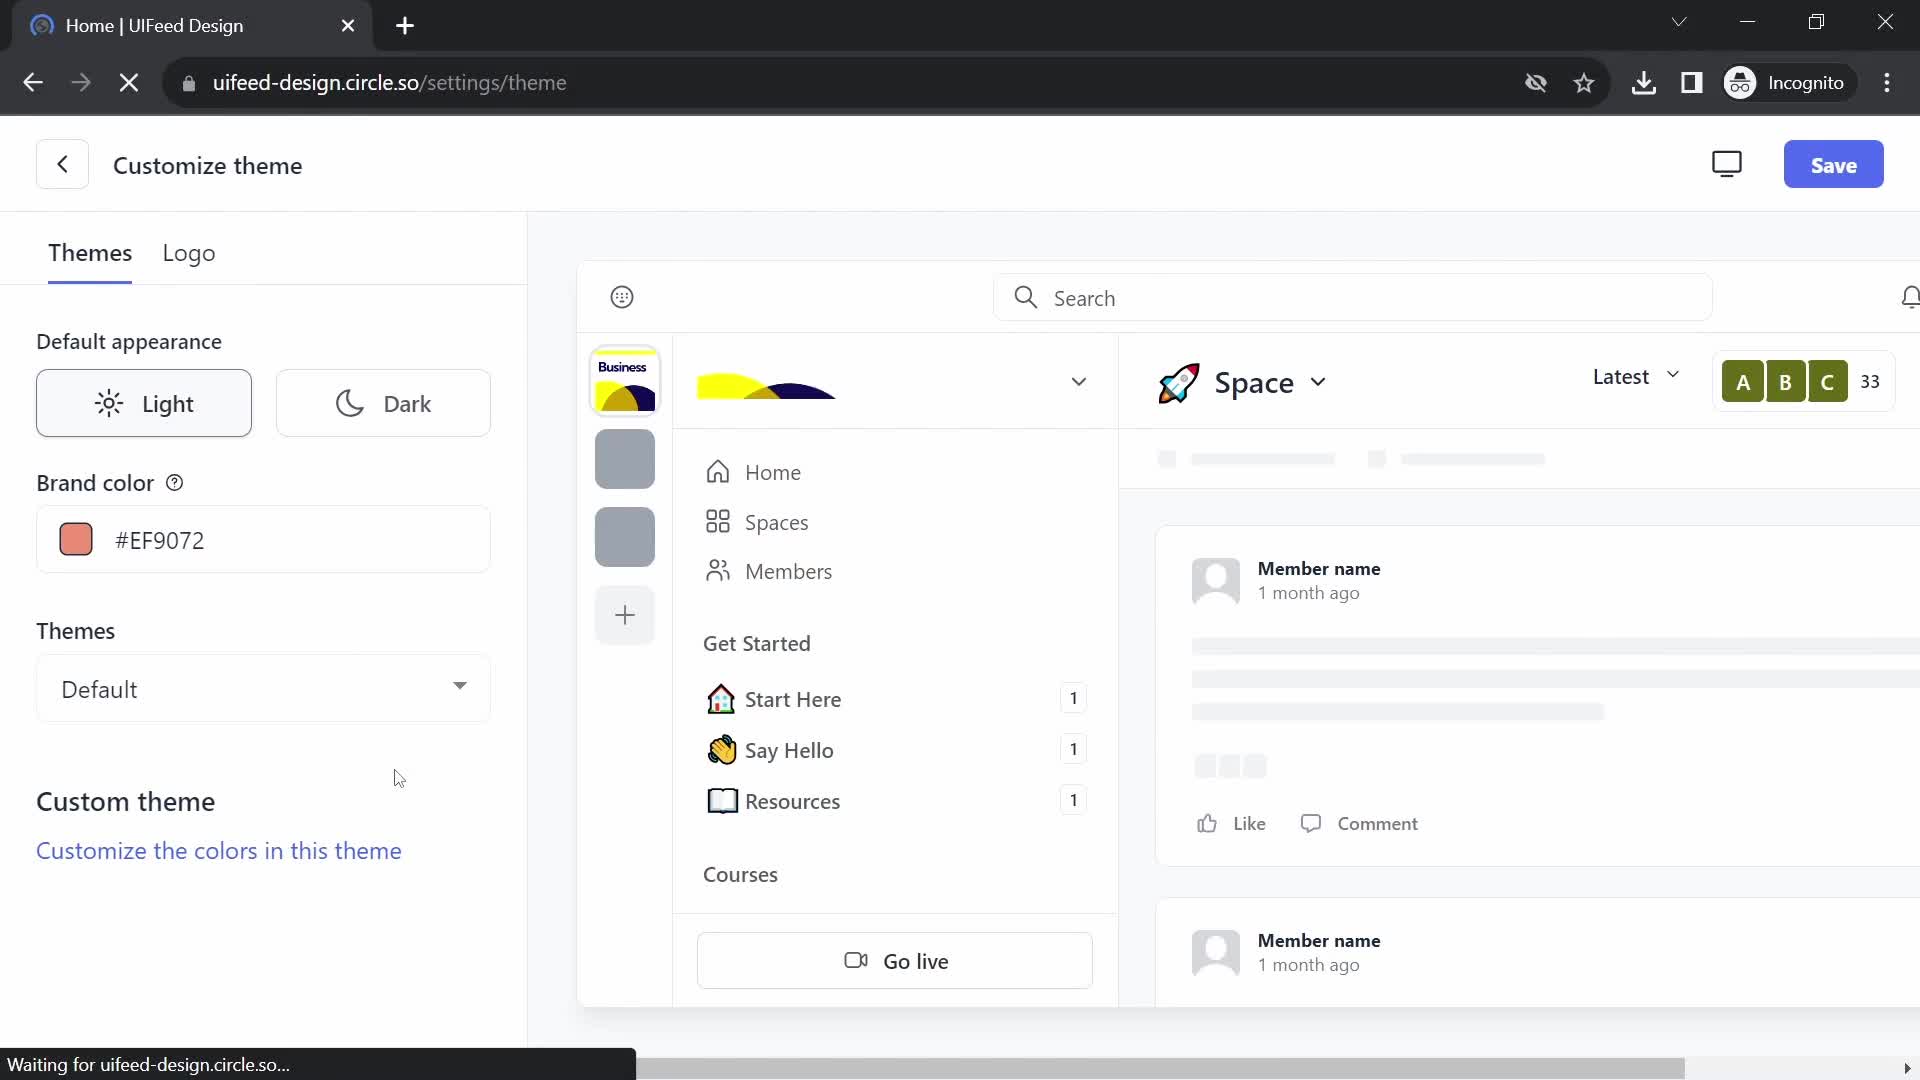
Task: Click the Home navigation icon
Action: click(717, 471)
